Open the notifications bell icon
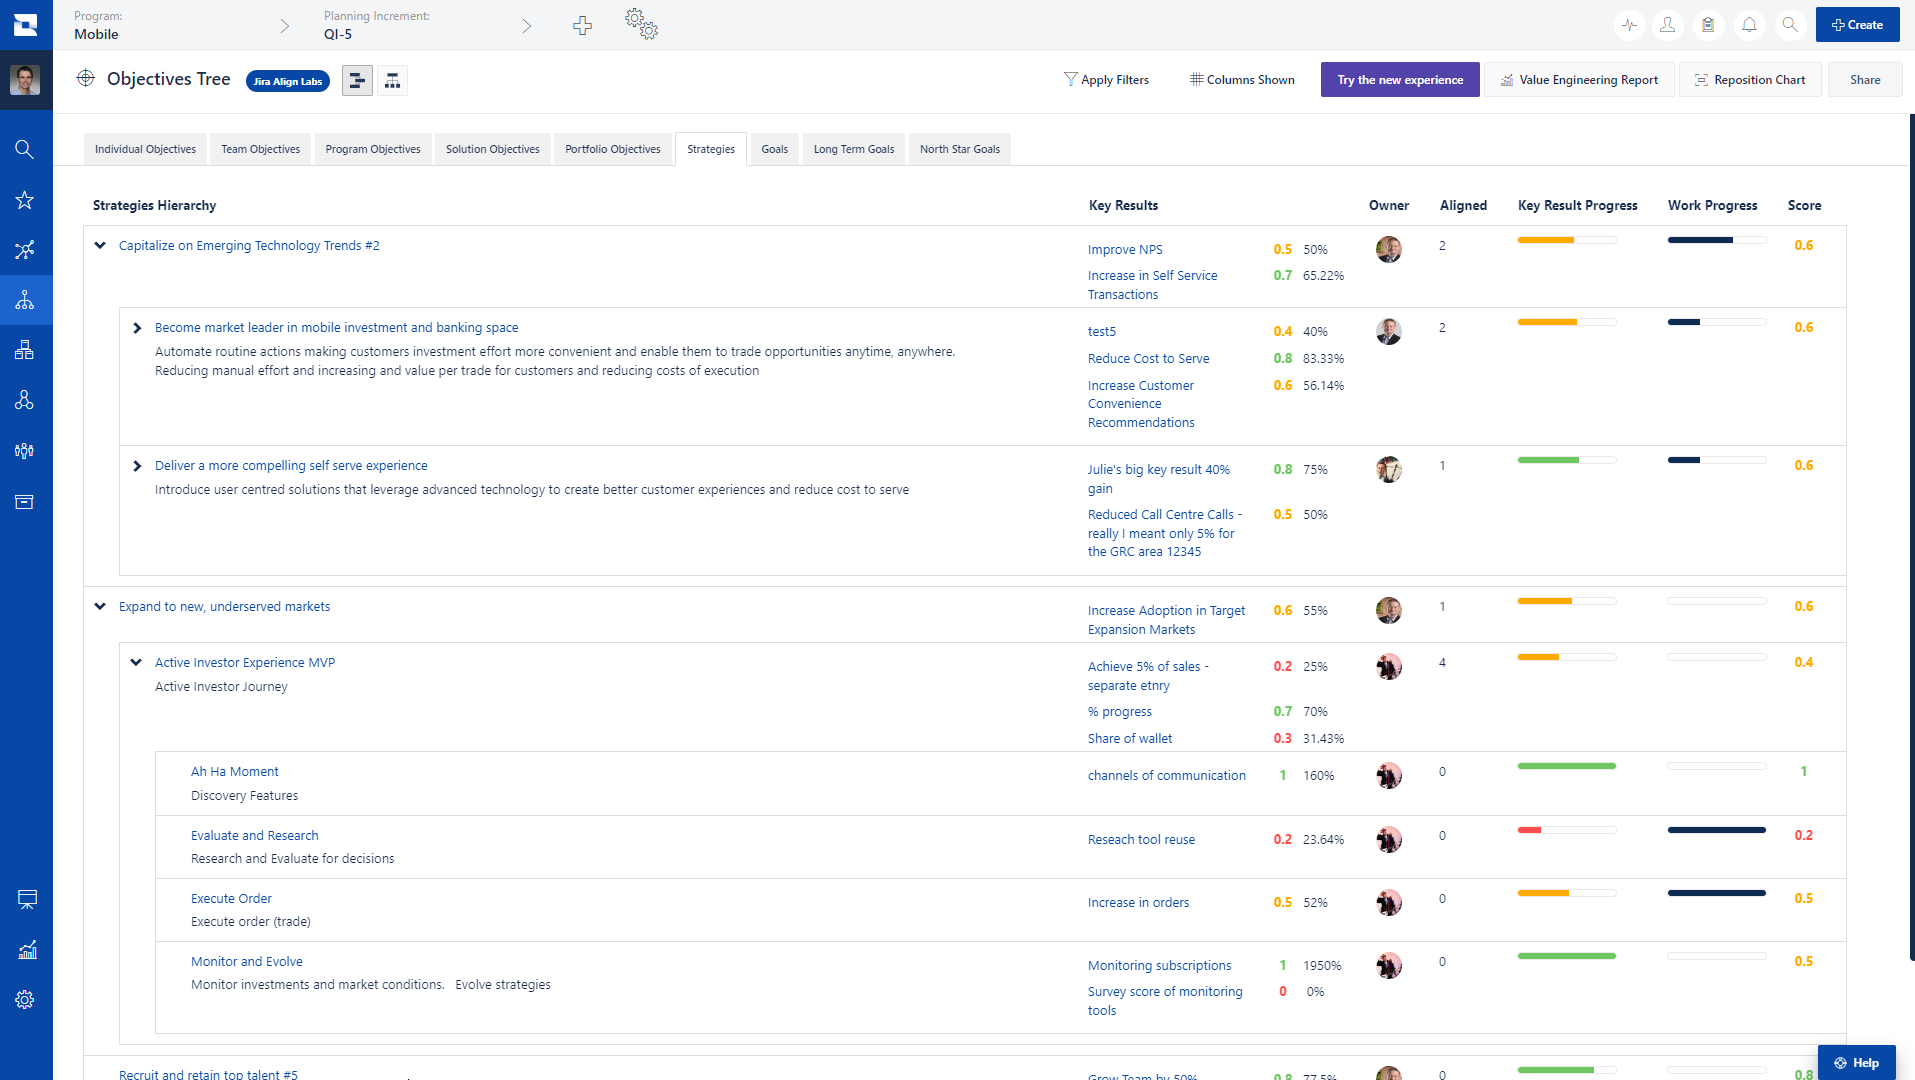The height and width of the screenshot is (1080, 1915). (x=1749, y=25)
